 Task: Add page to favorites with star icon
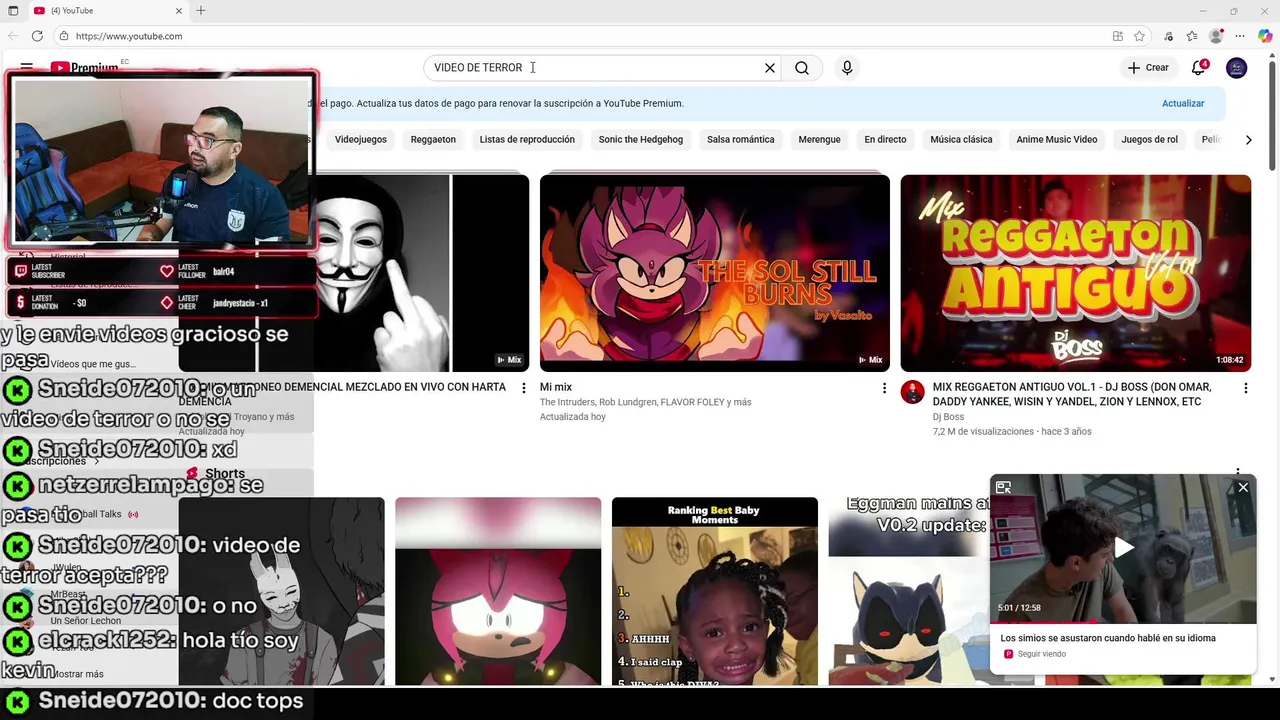(x=1139, y=36)
